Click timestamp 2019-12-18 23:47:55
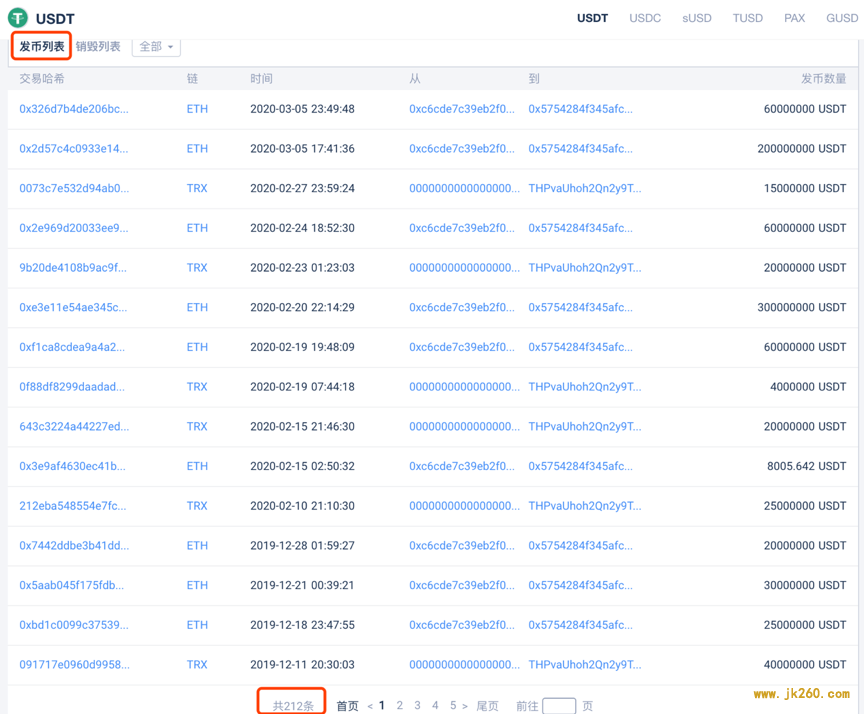 click(303, 625)
